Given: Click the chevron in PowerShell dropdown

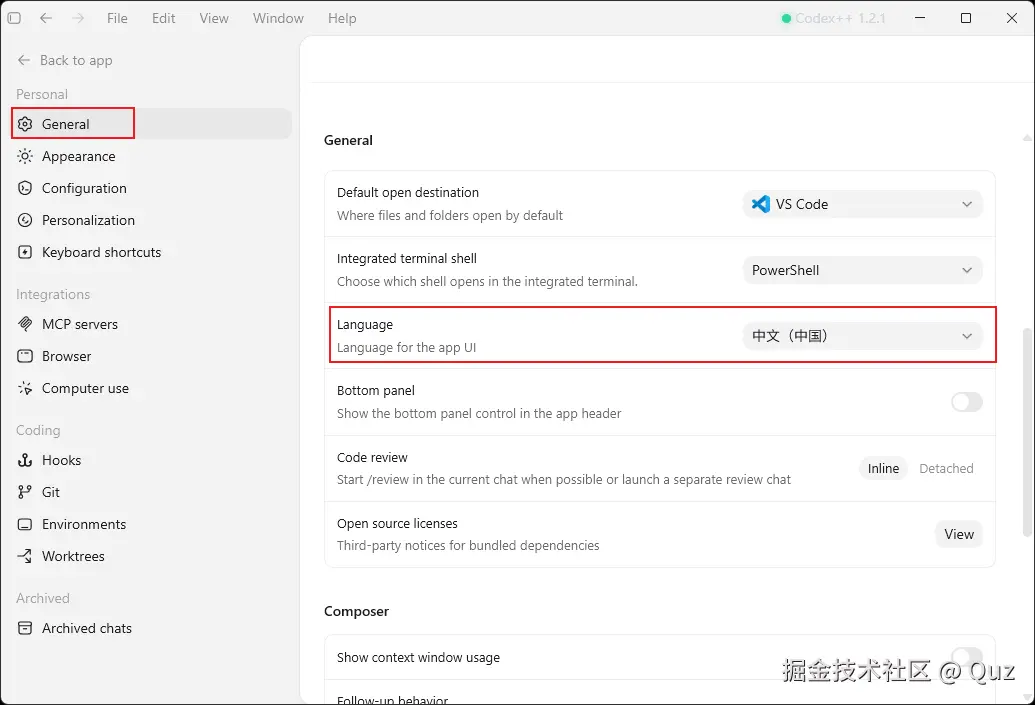Looking at the screenshot, I should 966,270.
